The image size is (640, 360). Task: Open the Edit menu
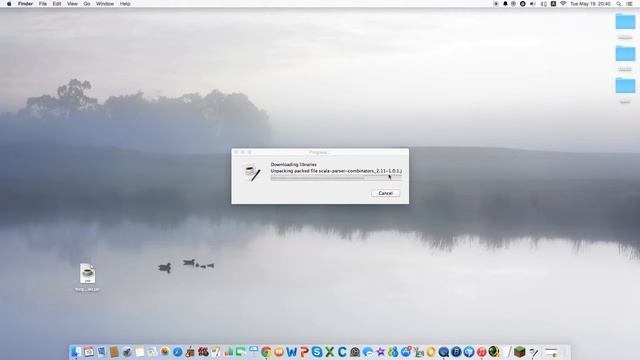pyautogui.click(x=57, y=4)
